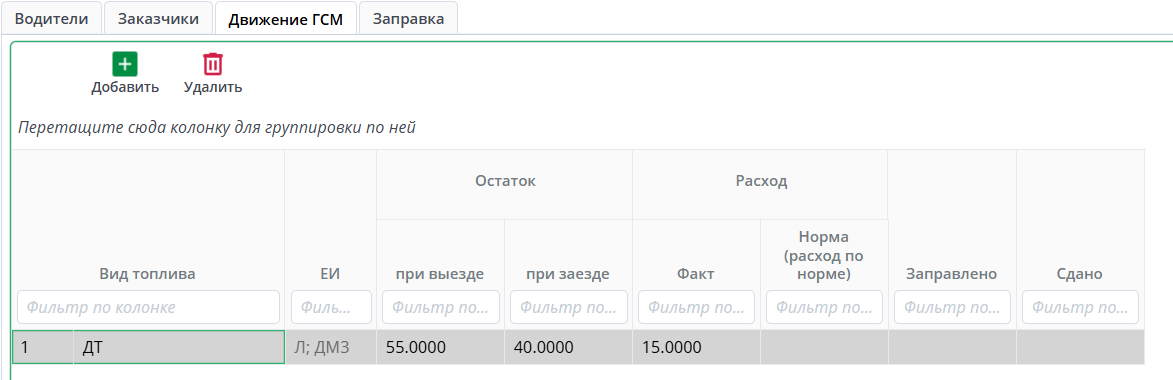Switch to the Водители tab
Image resolution: width=1173 pixels, height=380 pixels.
pos(52,19)
